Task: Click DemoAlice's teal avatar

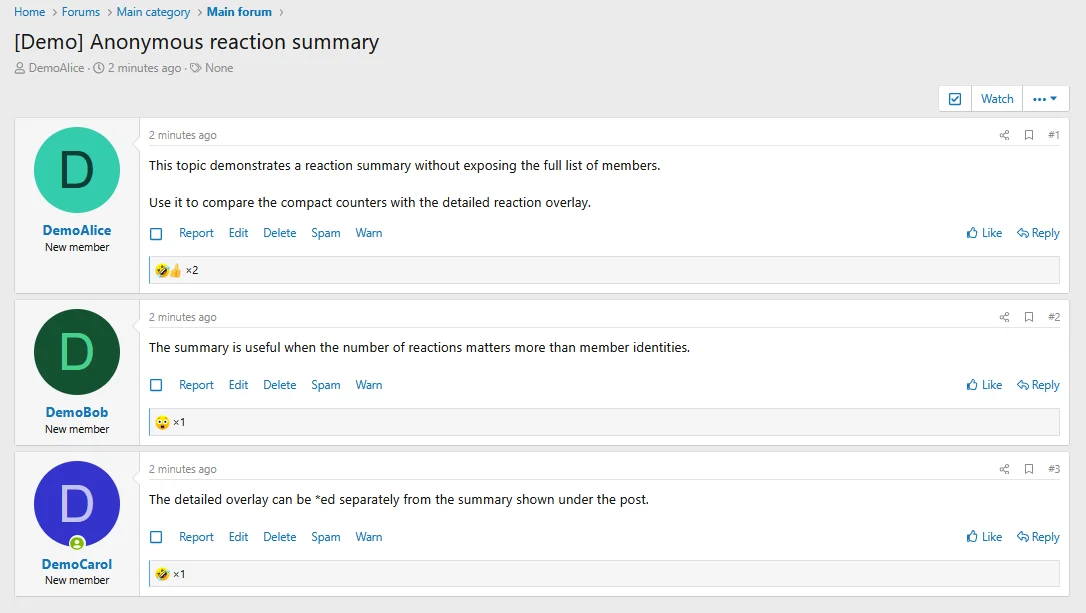Action: tap(77, 170)
